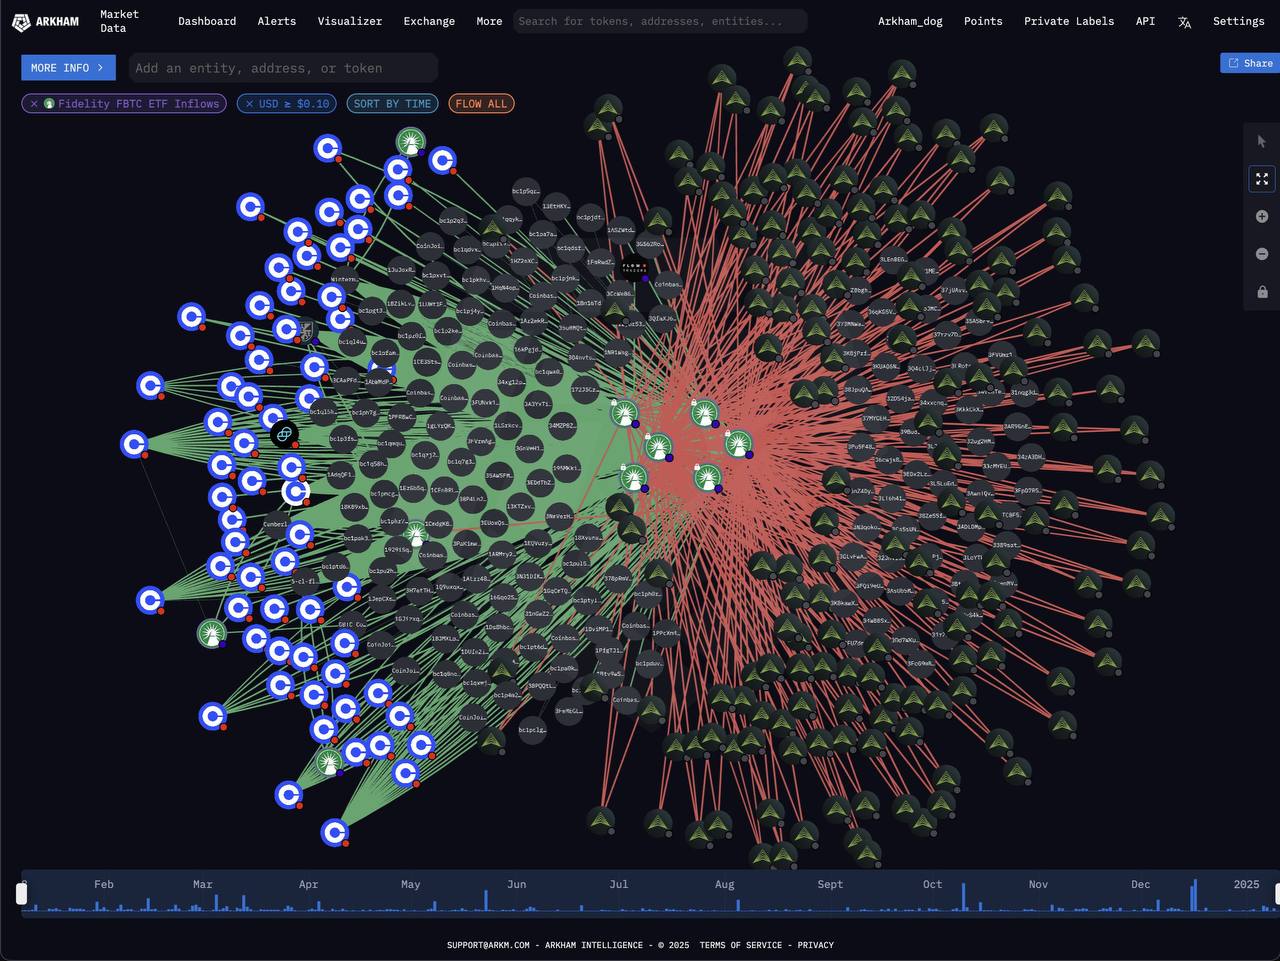Open the Market Data menu
The width and height of the screenshot is (1280, 961).
tap(119, 21)
